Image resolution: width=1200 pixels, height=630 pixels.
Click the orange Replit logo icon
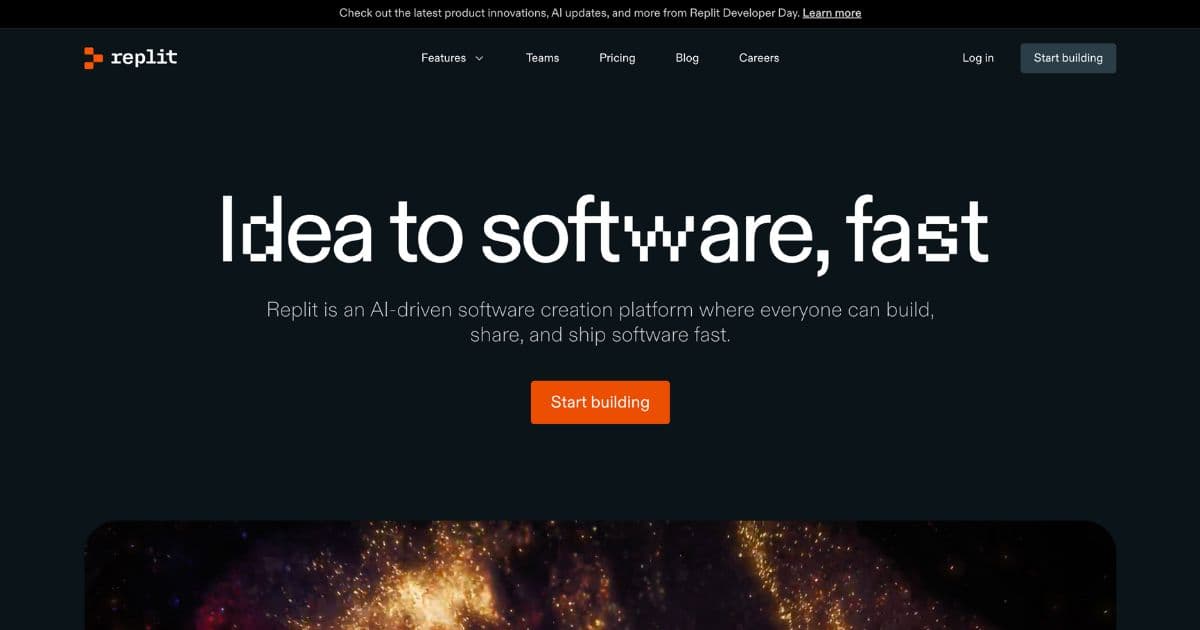tap(93, 58)
